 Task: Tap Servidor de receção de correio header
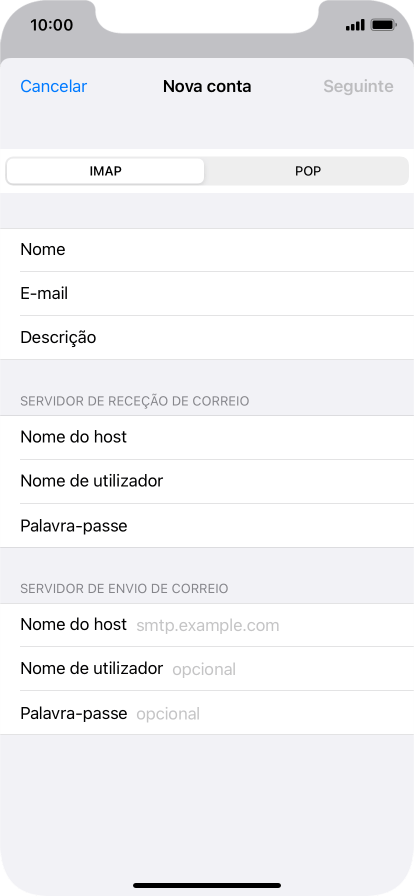point(135,401)
